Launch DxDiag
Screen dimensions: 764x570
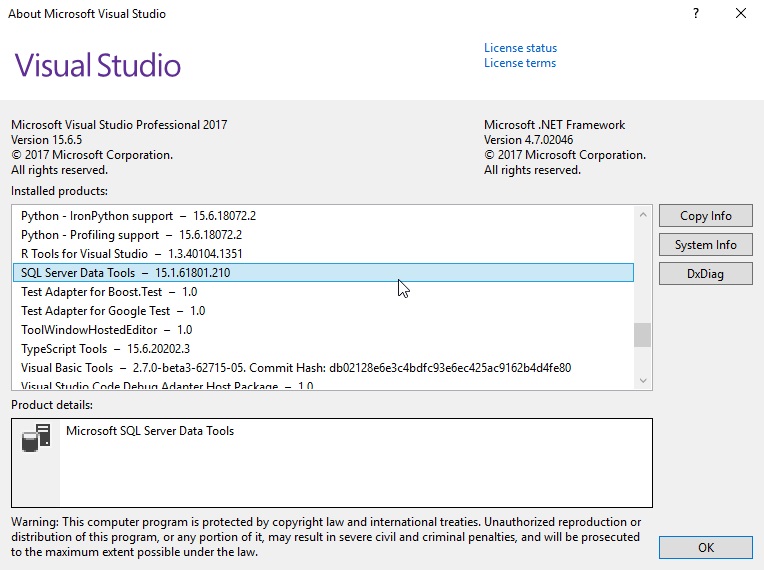[706, 274]
